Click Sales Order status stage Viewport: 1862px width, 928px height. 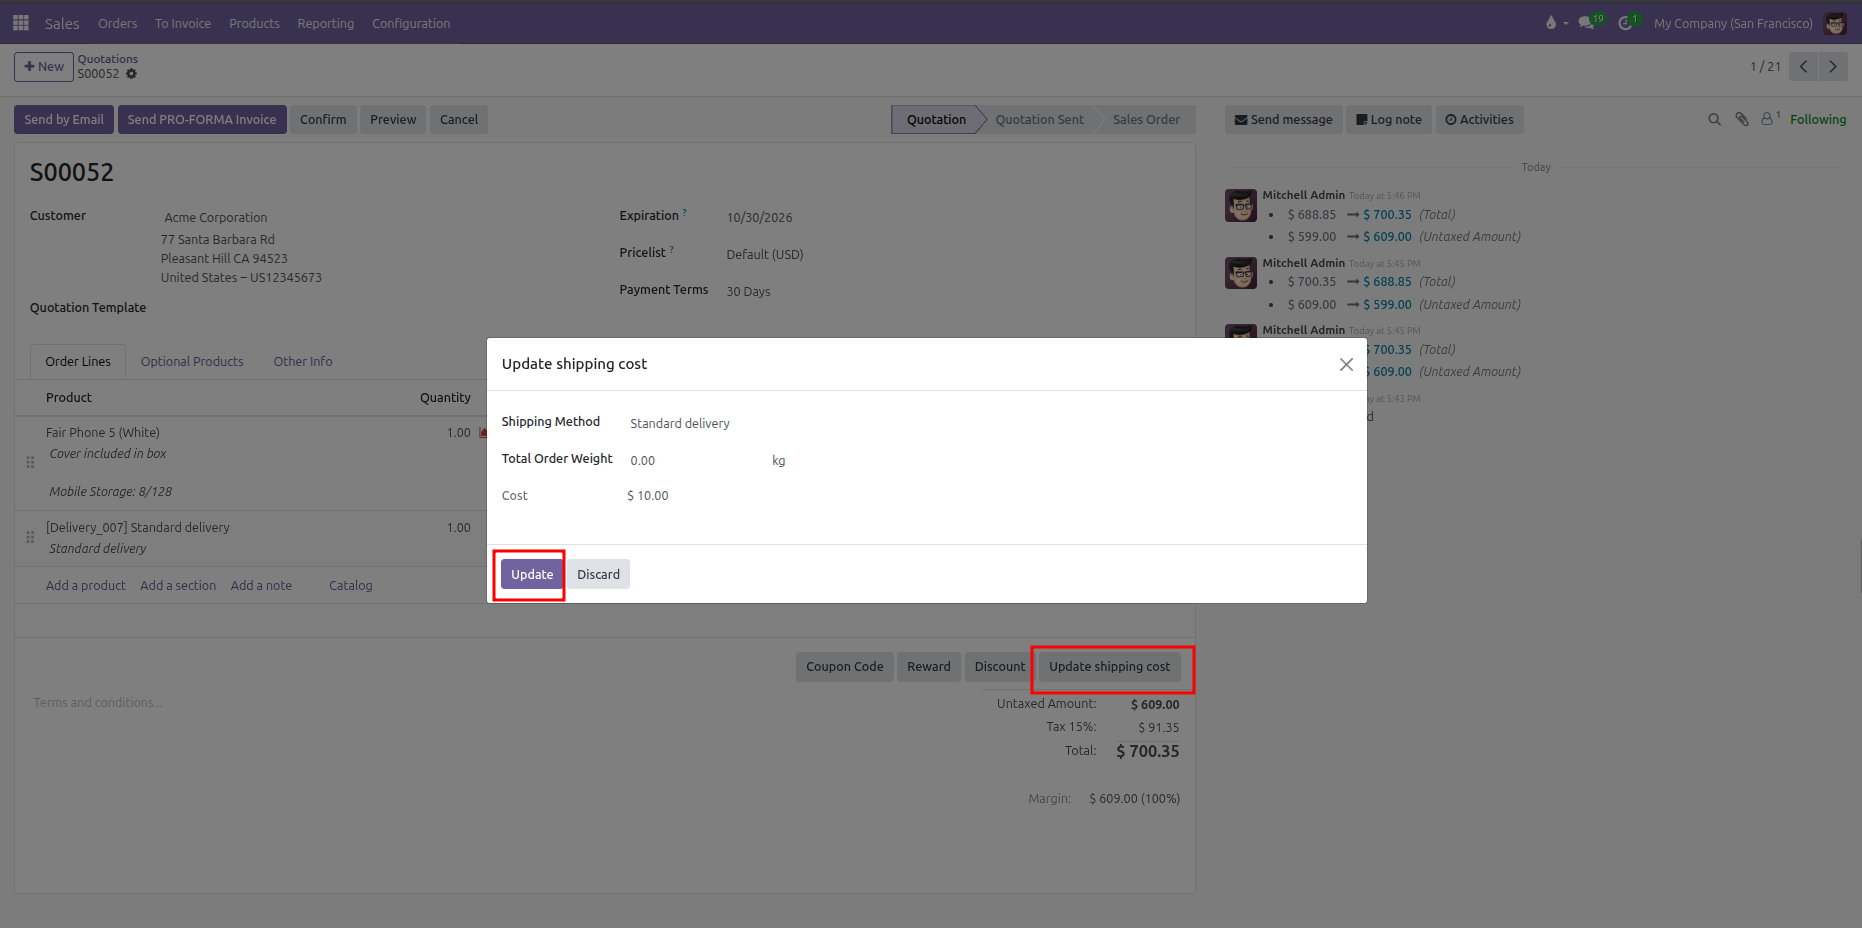(1146, 120)
